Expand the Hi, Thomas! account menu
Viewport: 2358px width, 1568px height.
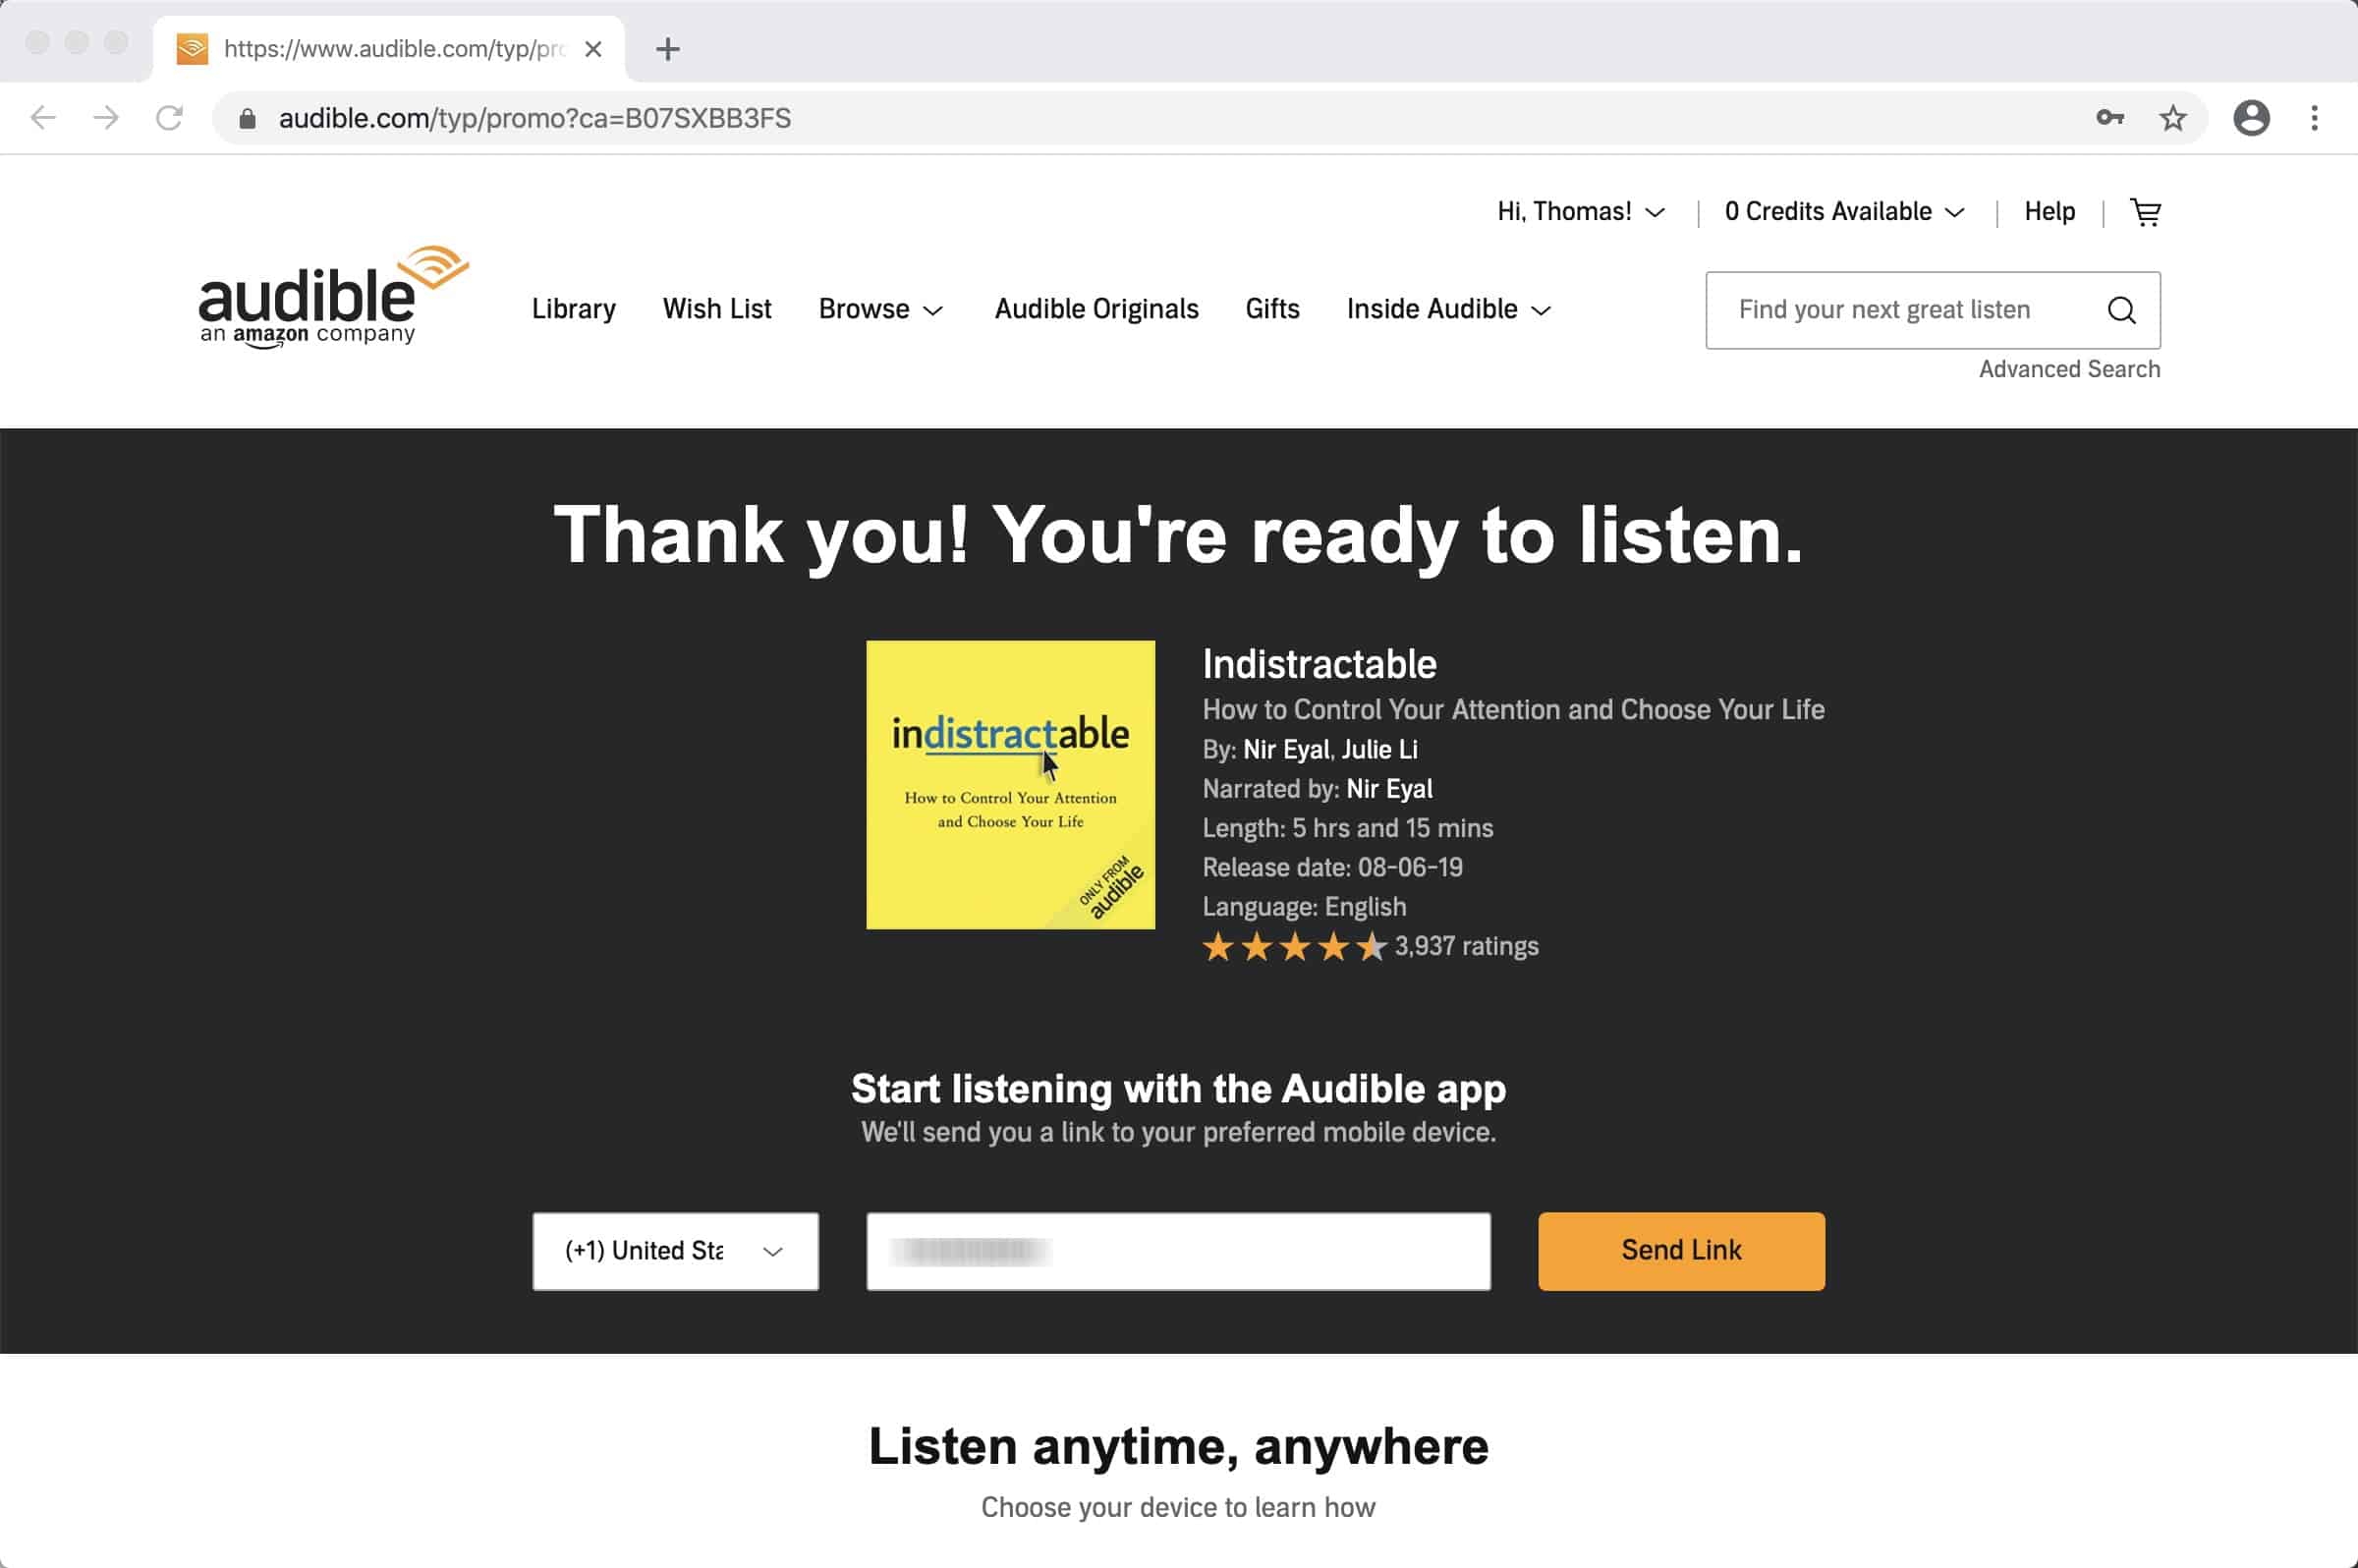coord(1581,212)
